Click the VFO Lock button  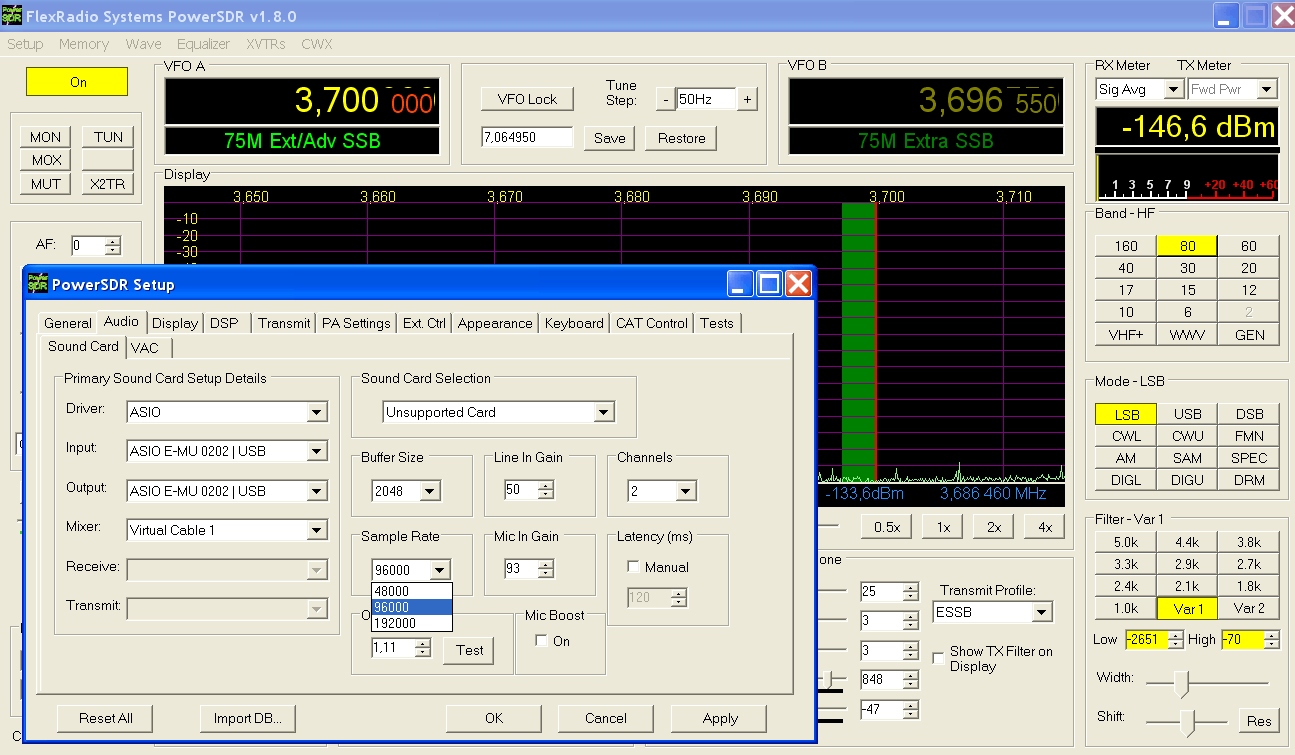527,99
